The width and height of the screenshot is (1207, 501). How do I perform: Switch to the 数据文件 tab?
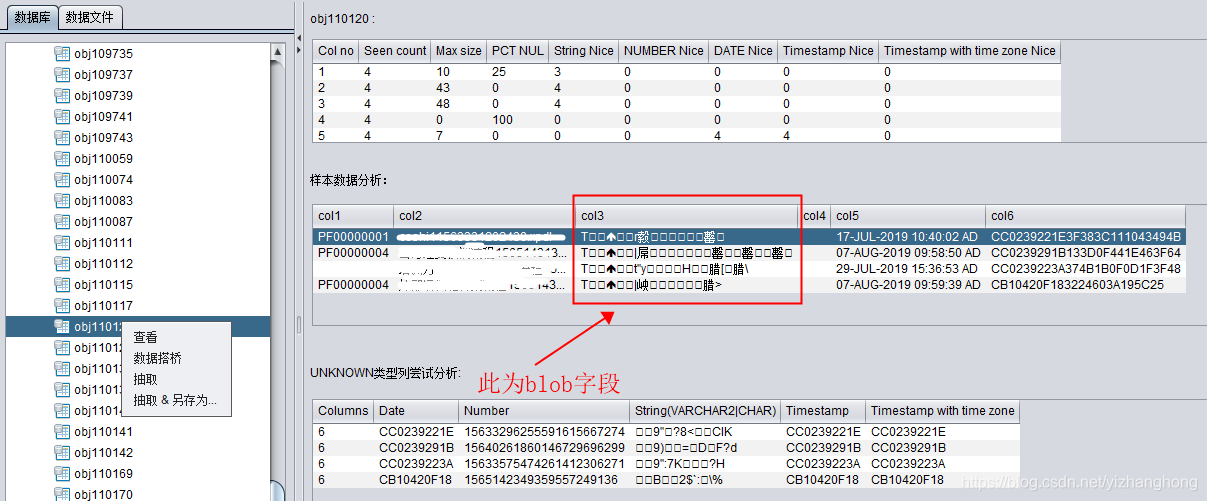91,17
